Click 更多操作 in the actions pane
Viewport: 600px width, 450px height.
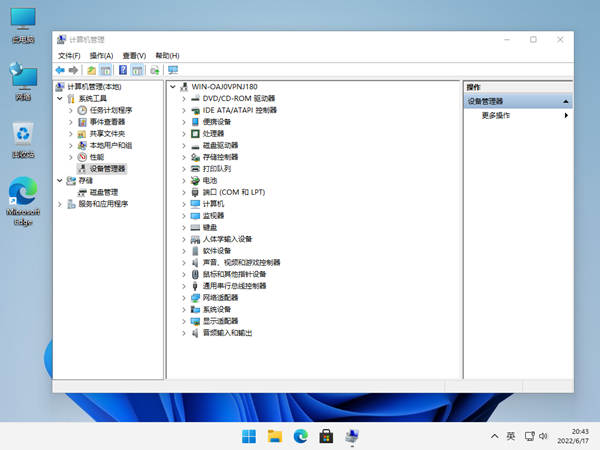(x=496, y=116)
